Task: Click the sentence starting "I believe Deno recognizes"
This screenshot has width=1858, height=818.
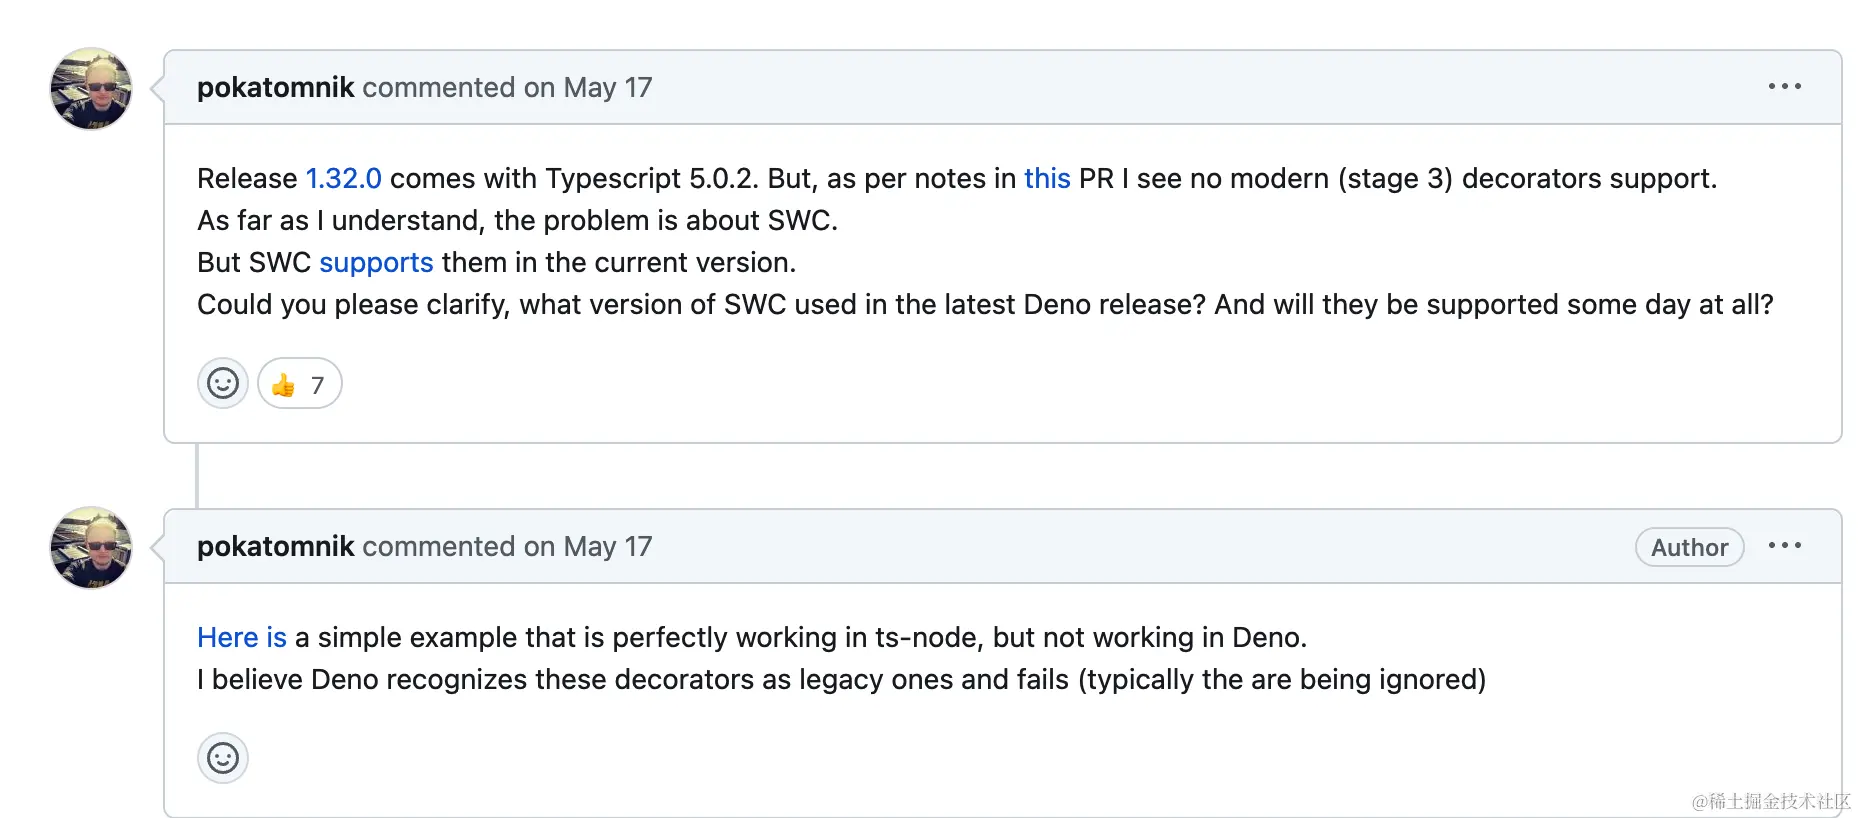Action: click(x=840, y=680)
